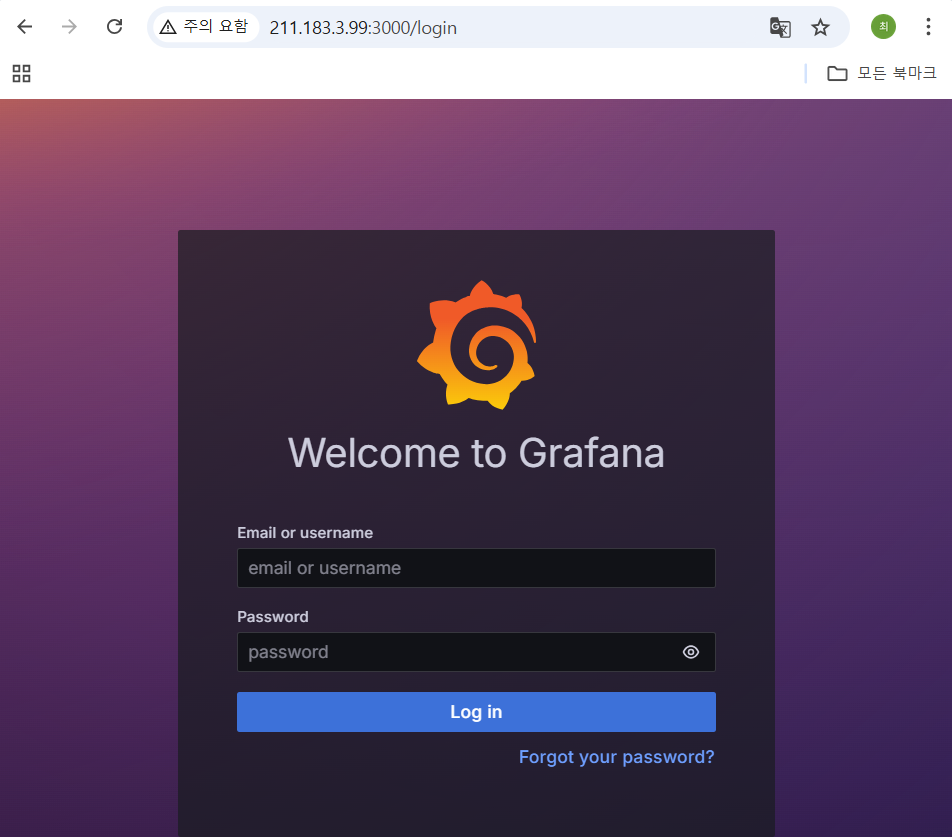The height and width of the screenshot is (837, 952).
Task: Click the Welcome to Grafana heading
Action: coord(477,453)
